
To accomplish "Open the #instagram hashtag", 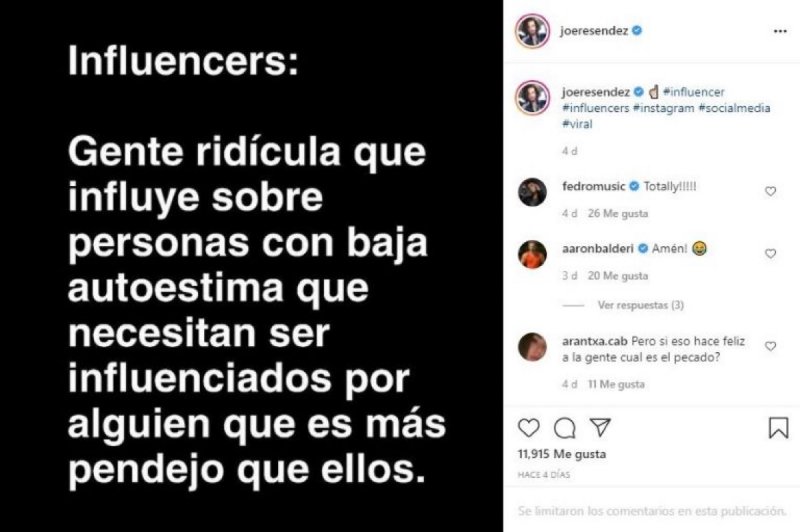I will [664, 108].
